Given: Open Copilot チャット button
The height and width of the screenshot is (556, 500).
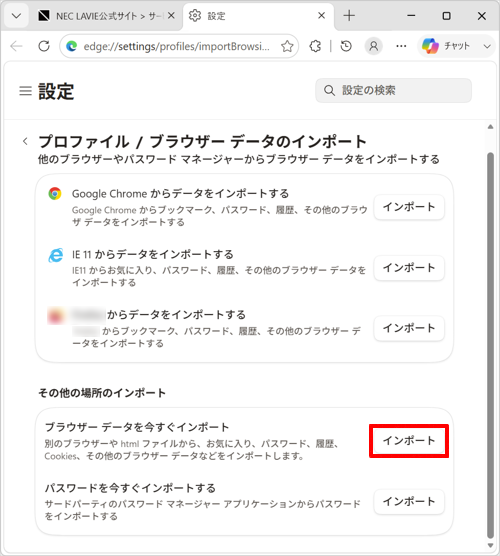Looking at the screenshot, I should [446, 46].
